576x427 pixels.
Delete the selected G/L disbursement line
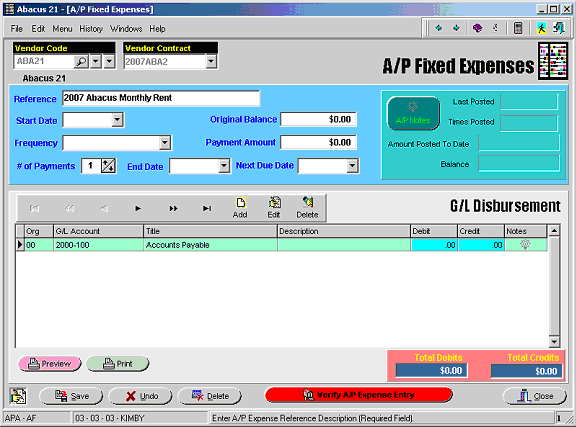tap(307, 208)
